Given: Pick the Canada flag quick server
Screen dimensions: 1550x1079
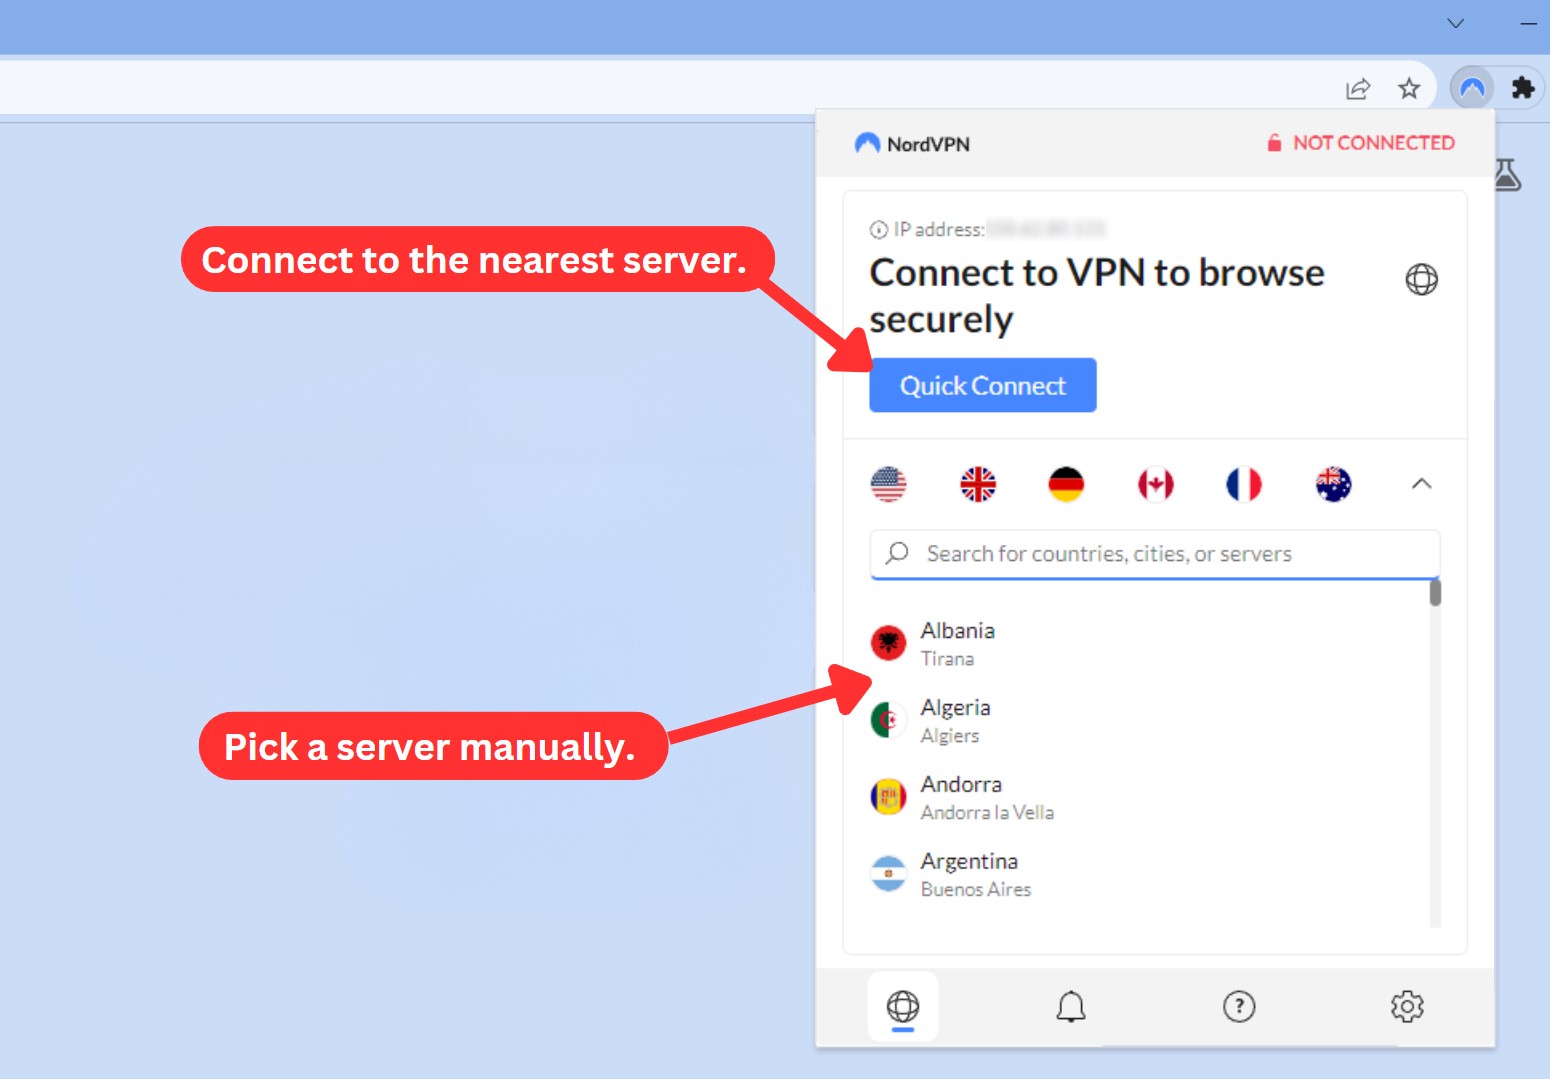Looking at the screenshot, I should coord(1155,484).
